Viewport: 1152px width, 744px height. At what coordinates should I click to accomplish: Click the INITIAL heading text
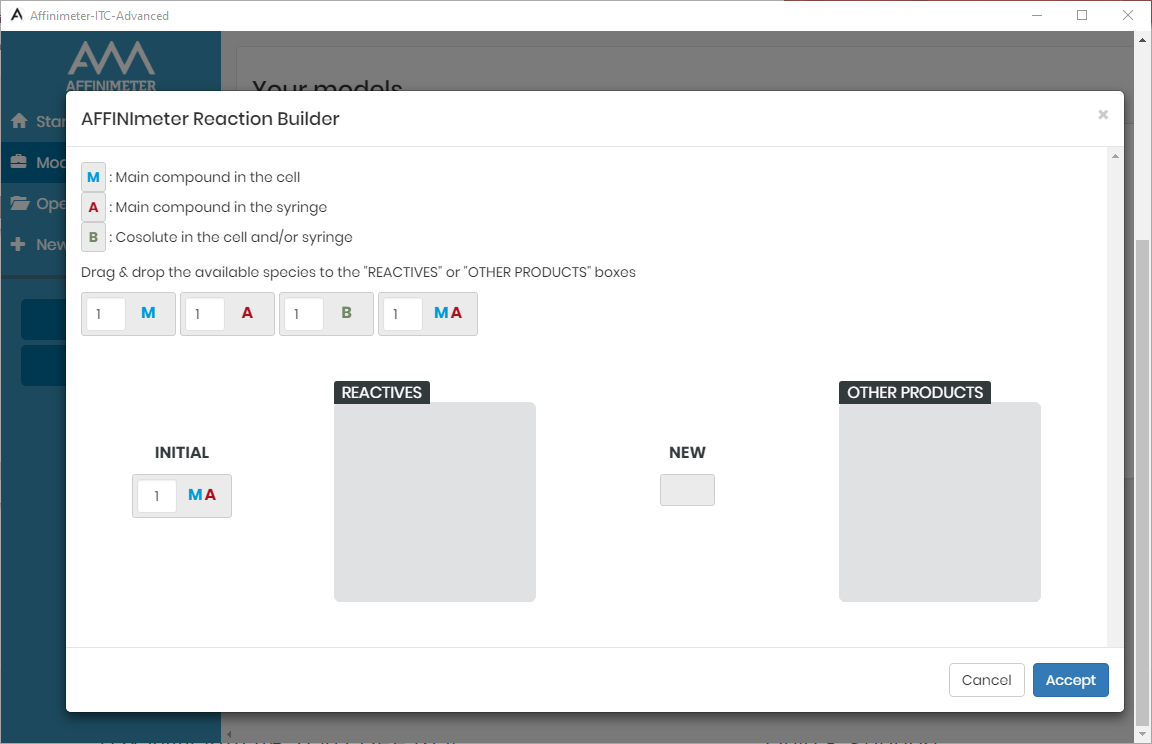click(181, 452)
